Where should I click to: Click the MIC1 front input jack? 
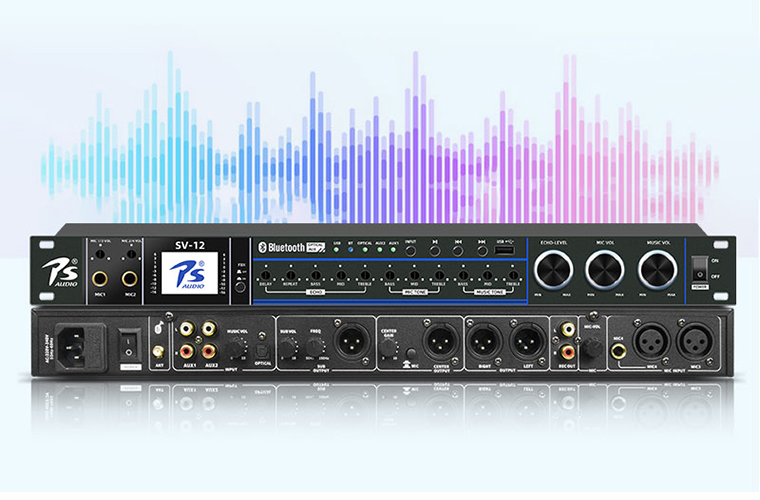point(102,280)
